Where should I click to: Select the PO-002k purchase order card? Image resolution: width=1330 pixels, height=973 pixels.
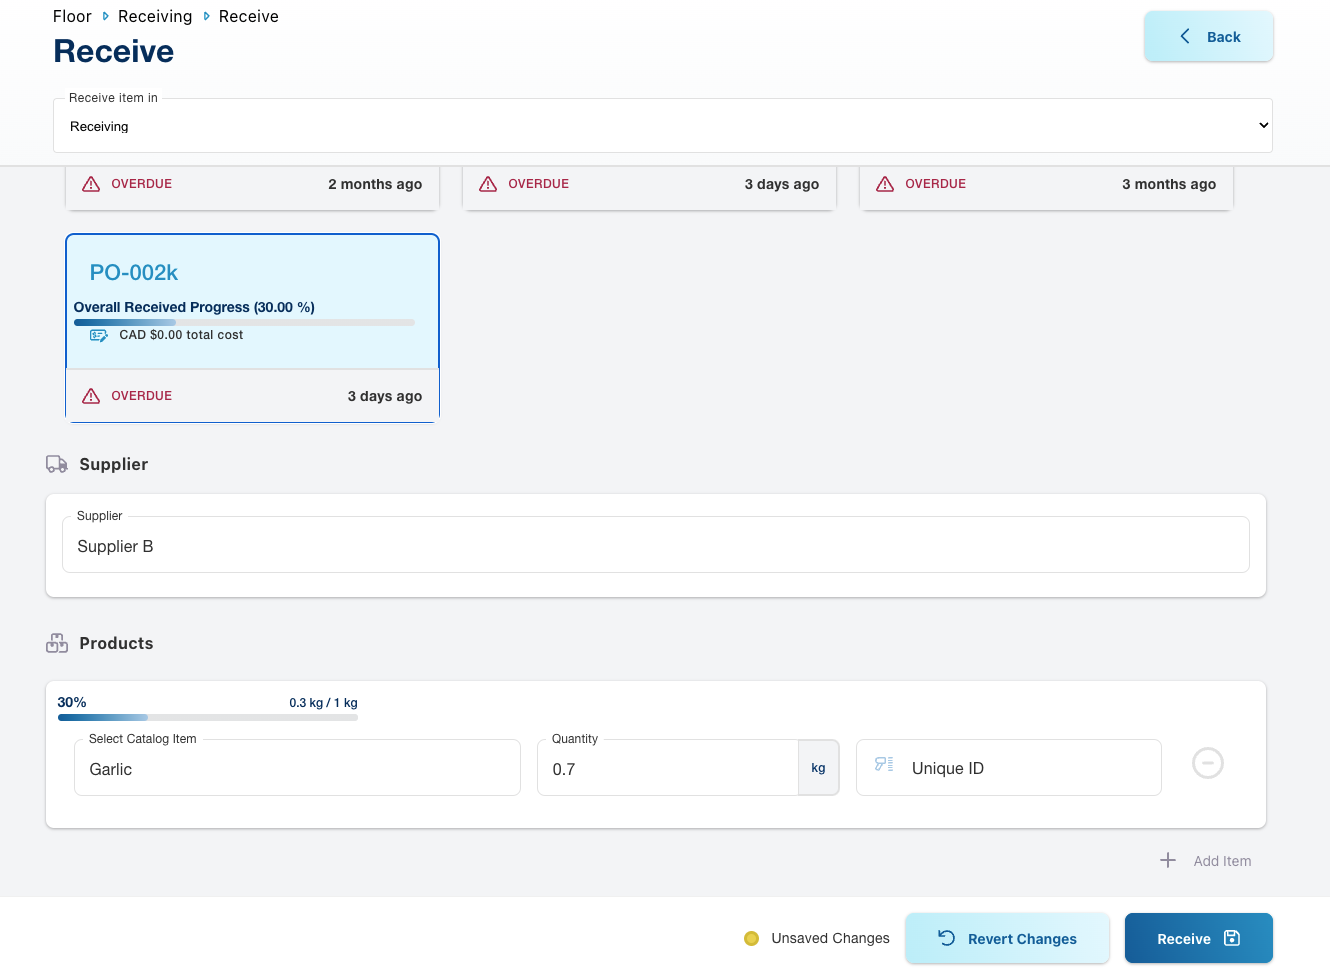[x=252, y=300]
